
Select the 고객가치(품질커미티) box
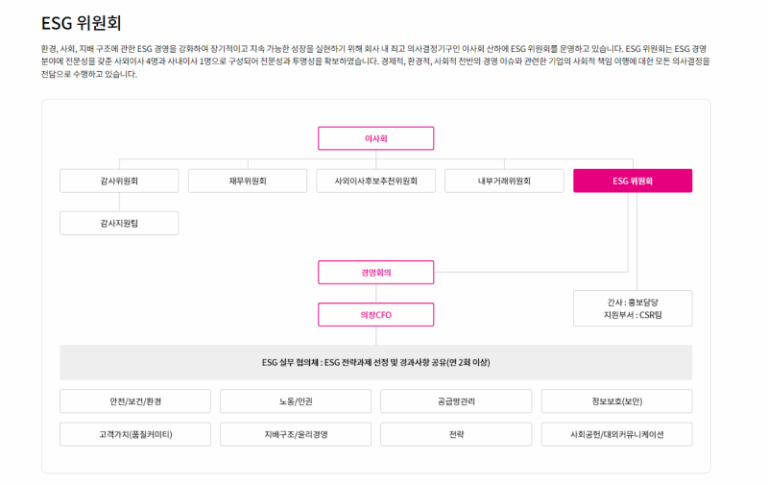click(135, 435)
